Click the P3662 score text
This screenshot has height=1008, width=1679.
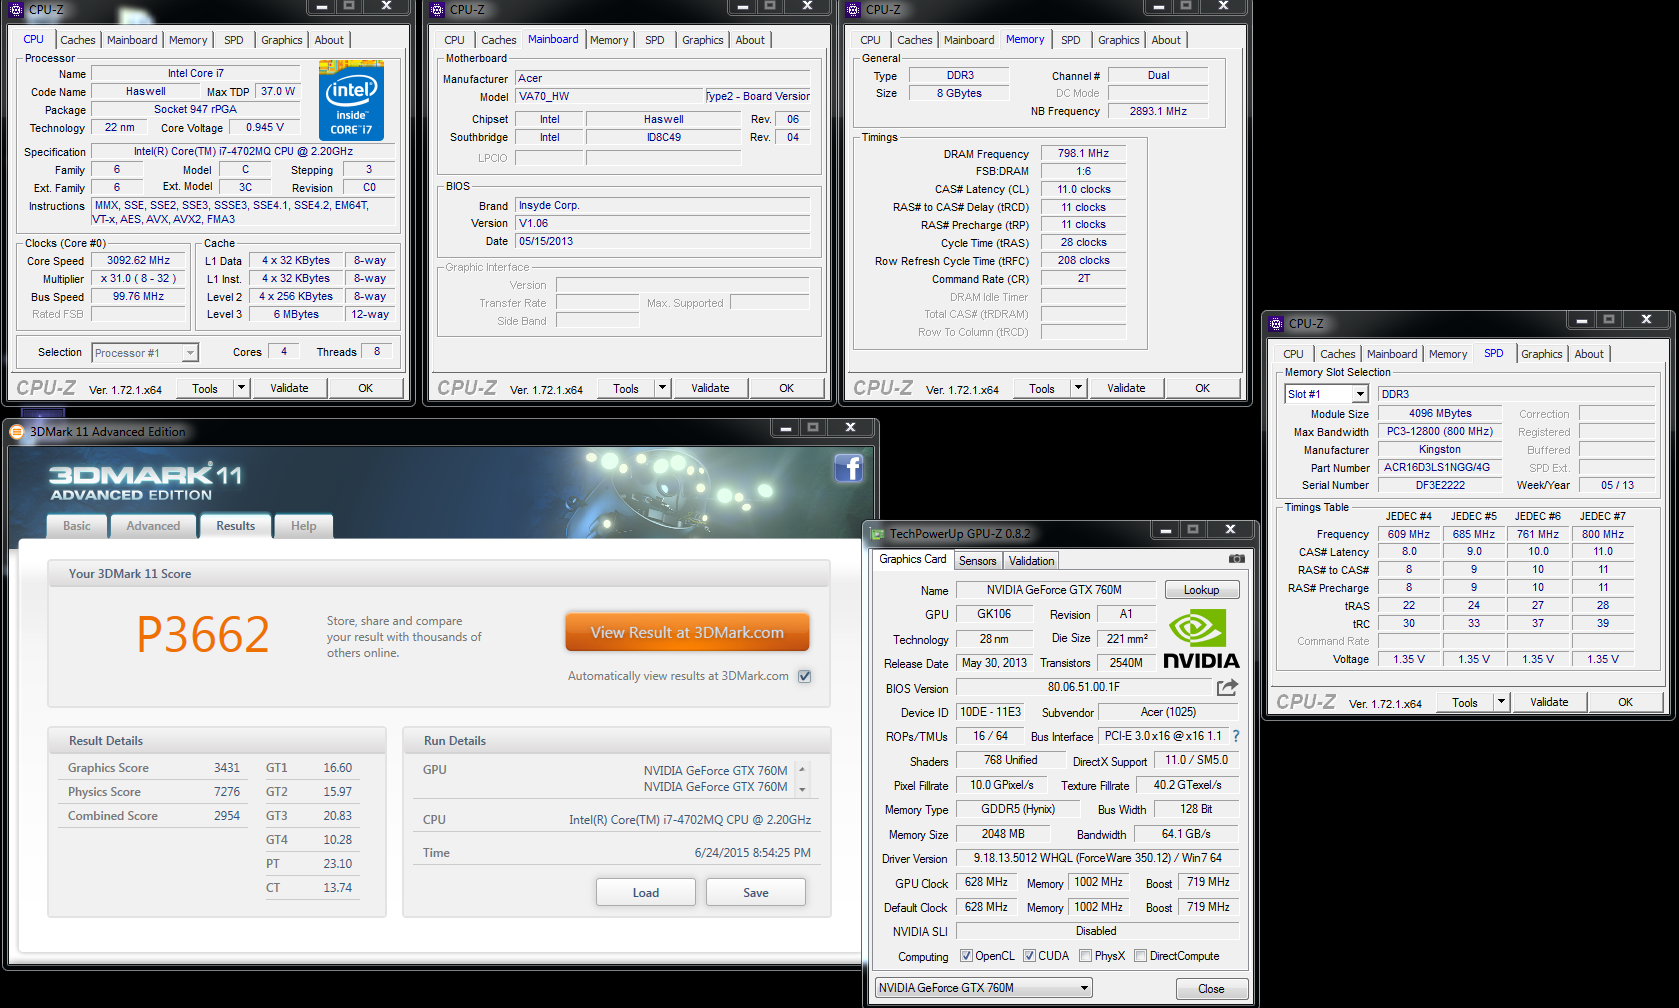point(203,634)
